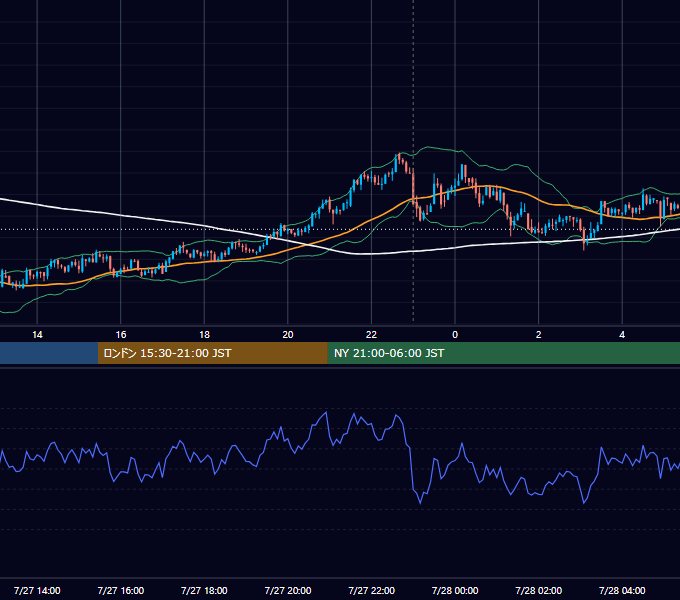Click the 7/27 18:00 date label
This screenshot has height=600, width=680.
[x=204, y=590]
